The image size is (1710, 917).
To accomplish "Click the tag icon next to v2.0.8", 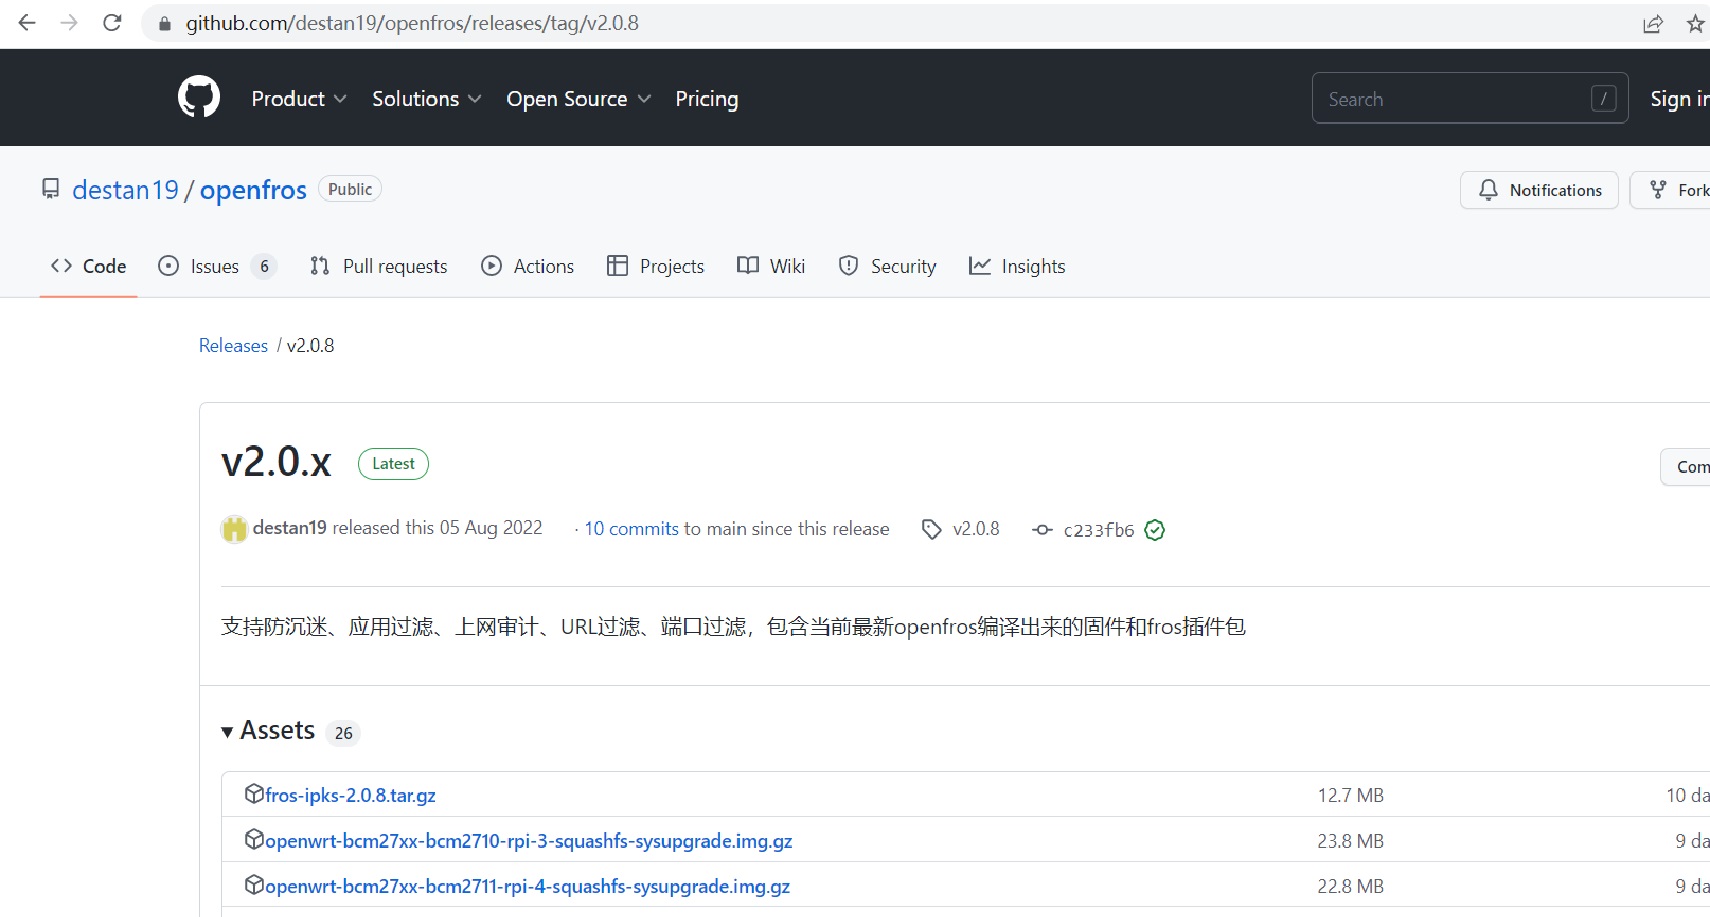I will [x=931, y=529].
